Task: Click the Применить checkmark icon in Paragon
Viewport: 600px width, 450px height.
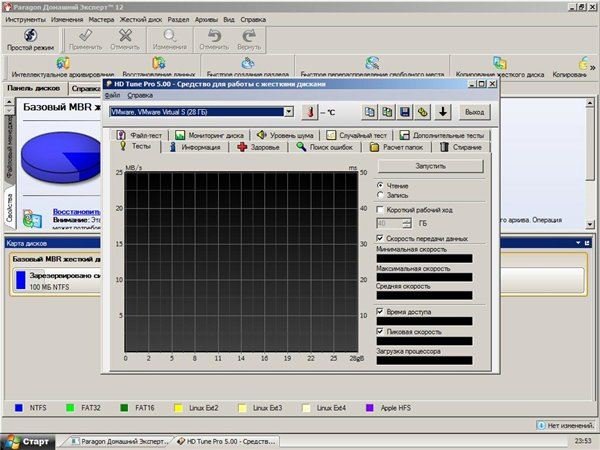Action: pyautogui.click(x=85, y=35)
